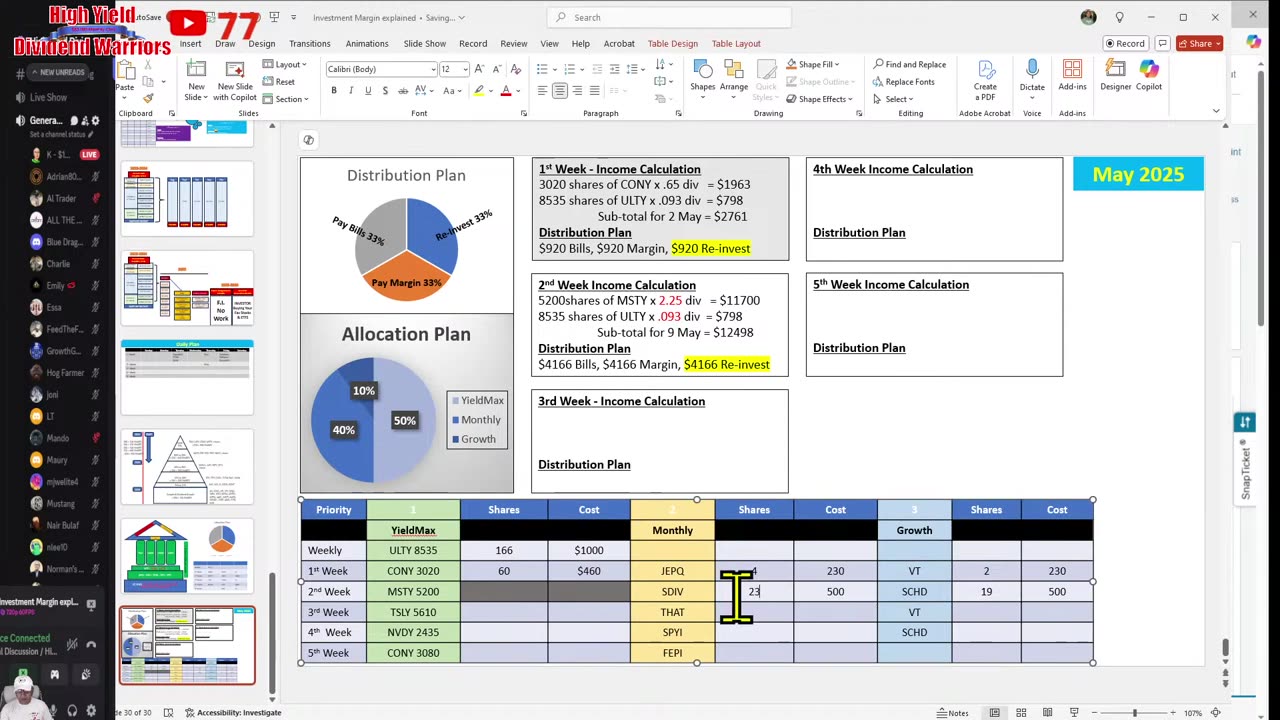Open the Slide Show tab
The image size is (1280, 720).
pyautogui.click(x=425, y=44)
